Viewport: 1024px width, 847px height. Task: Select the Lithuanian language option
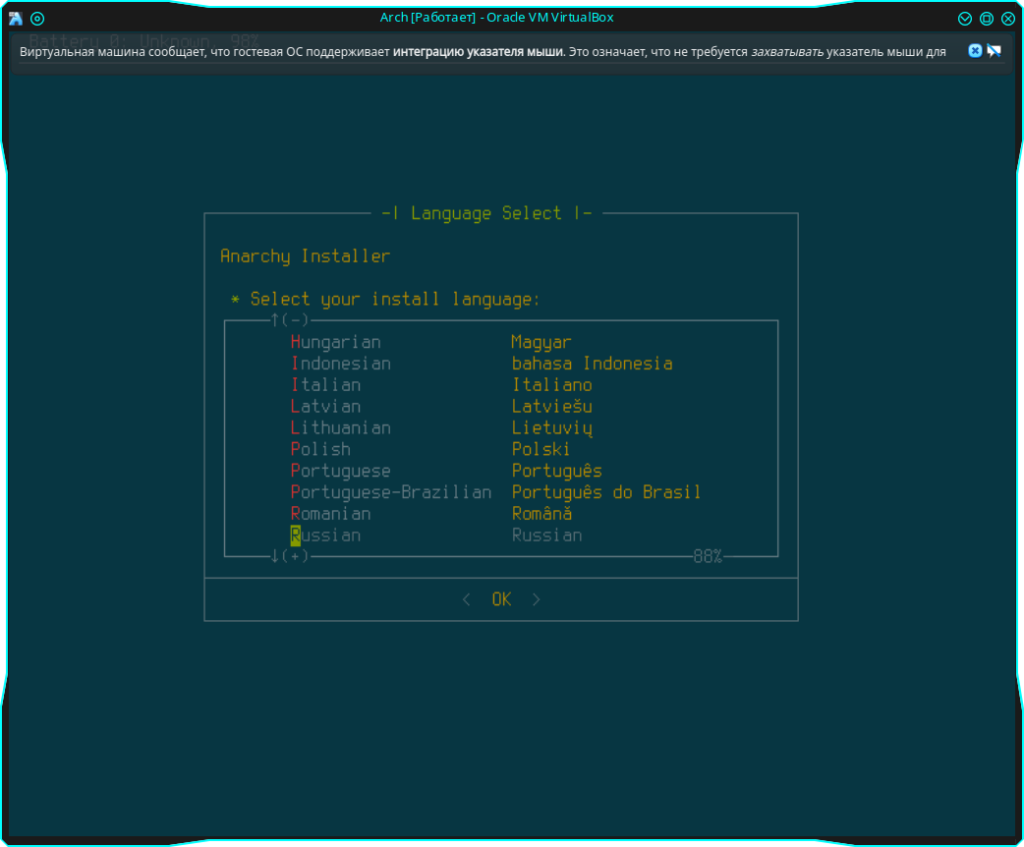[341, 428]
